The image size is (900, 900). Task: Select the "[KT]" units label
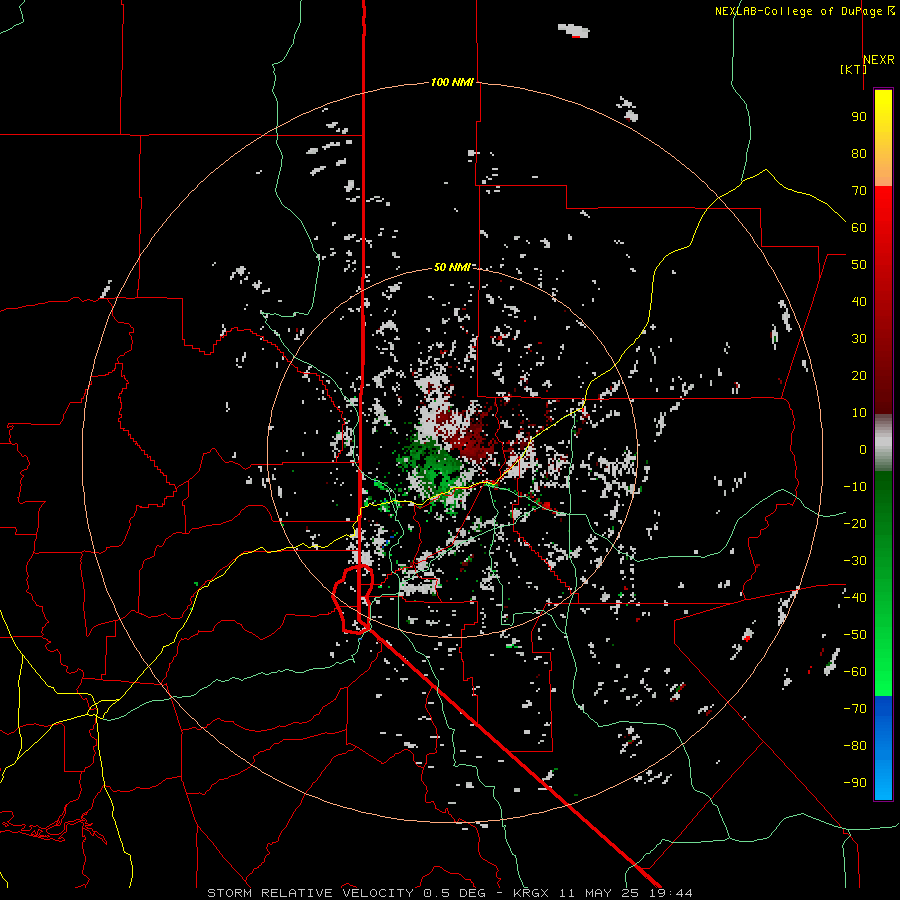click(854, 69)
